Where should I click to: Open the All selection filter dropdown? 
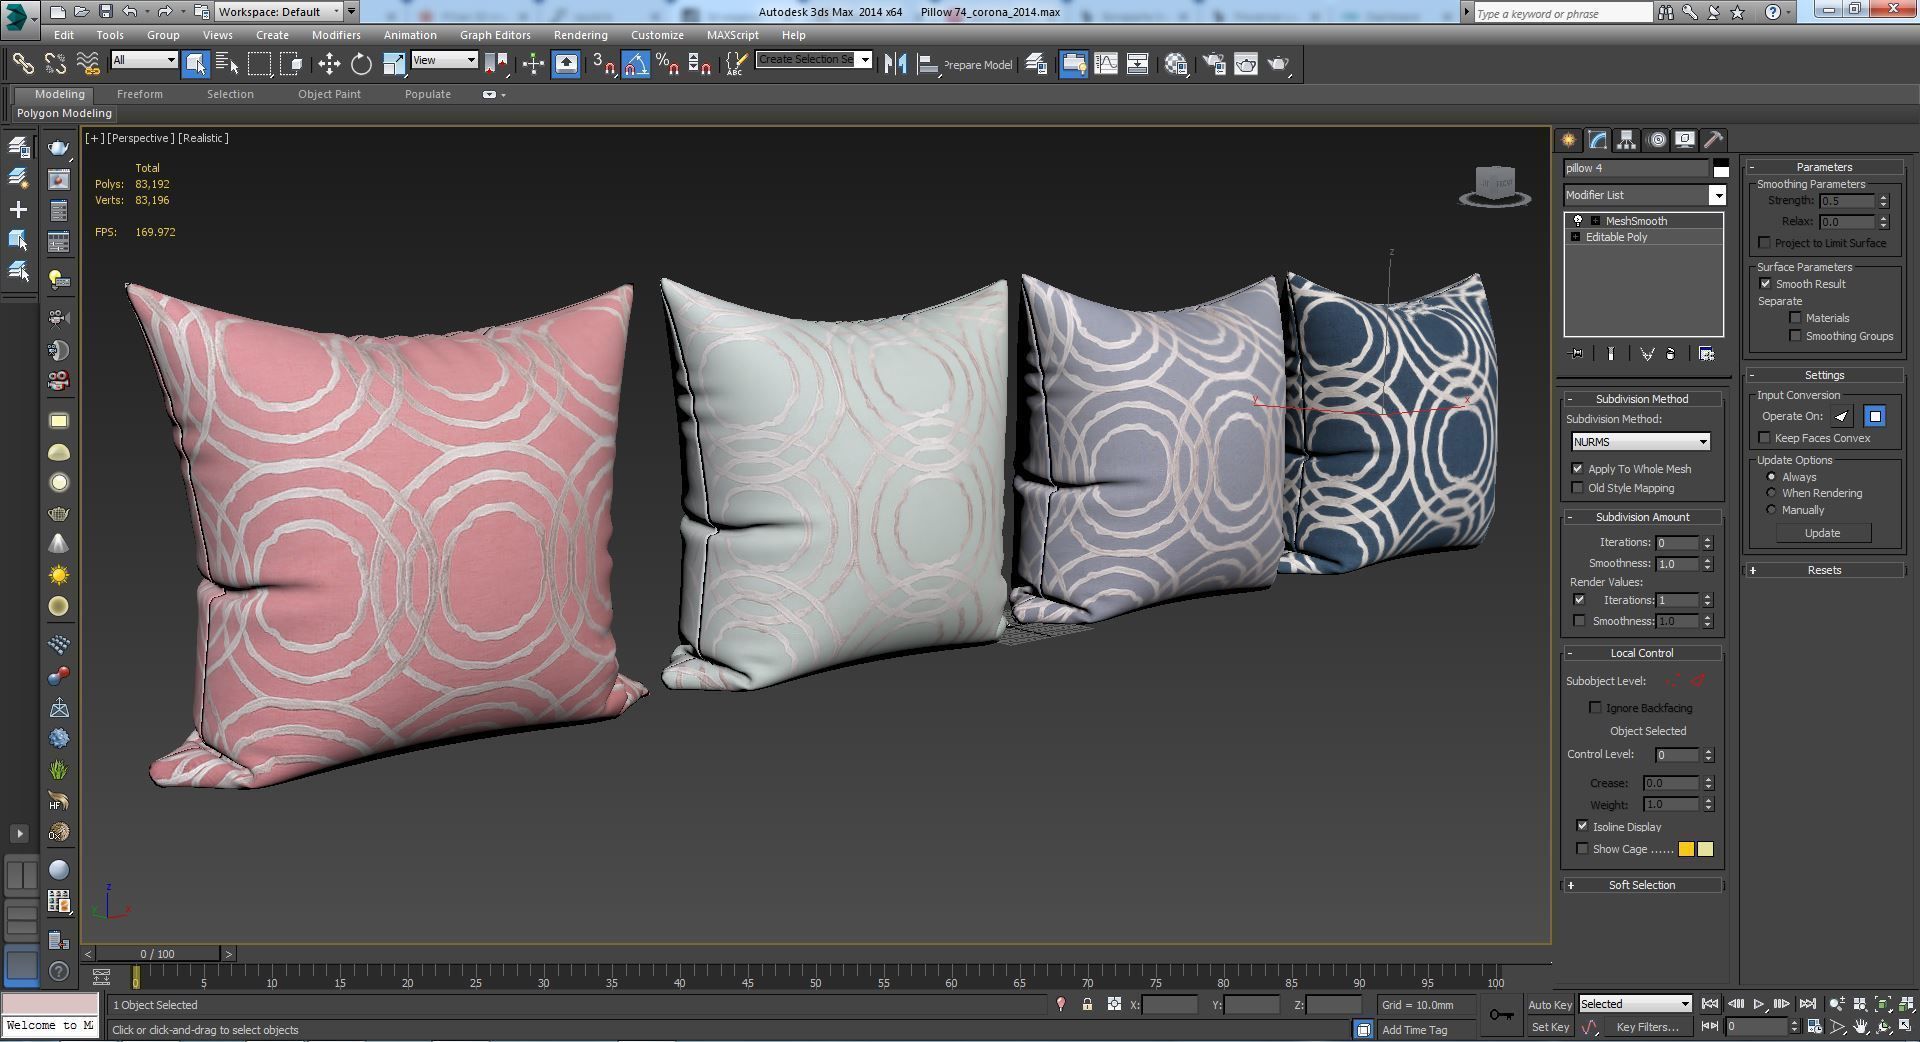click(x=144, y=60)
